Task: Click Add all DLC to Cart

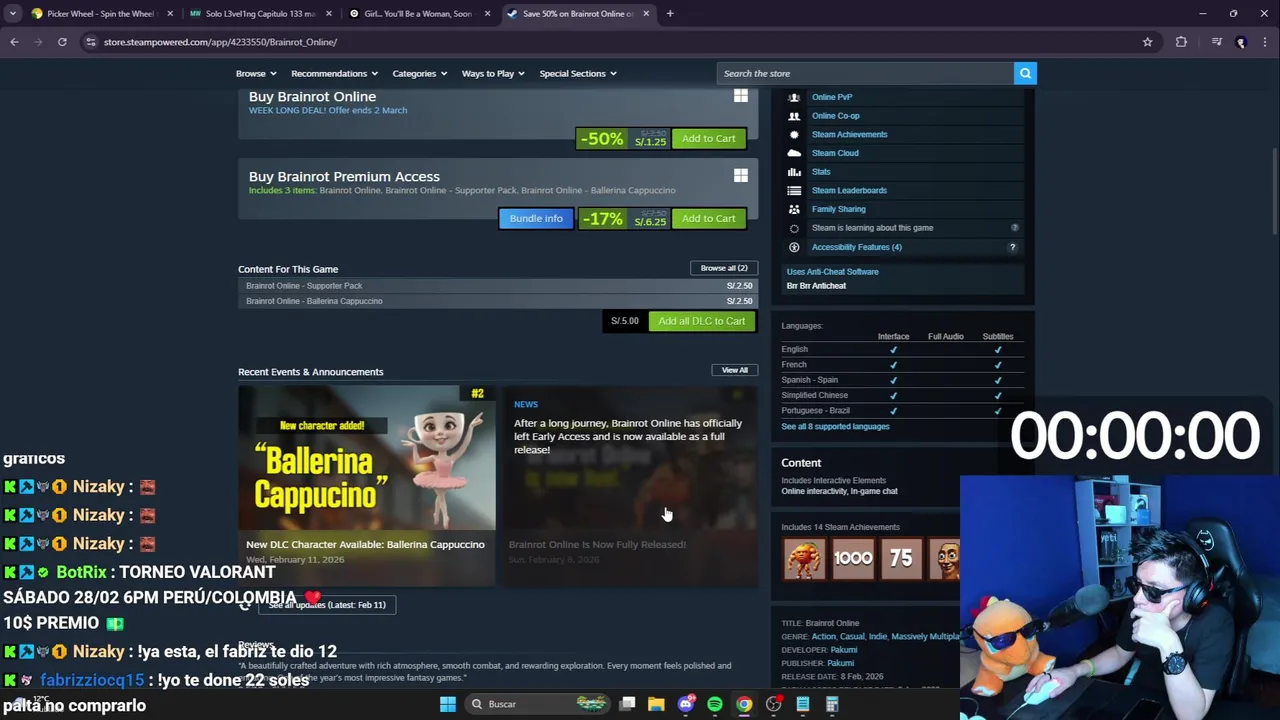Action: [x=701, y=321]
